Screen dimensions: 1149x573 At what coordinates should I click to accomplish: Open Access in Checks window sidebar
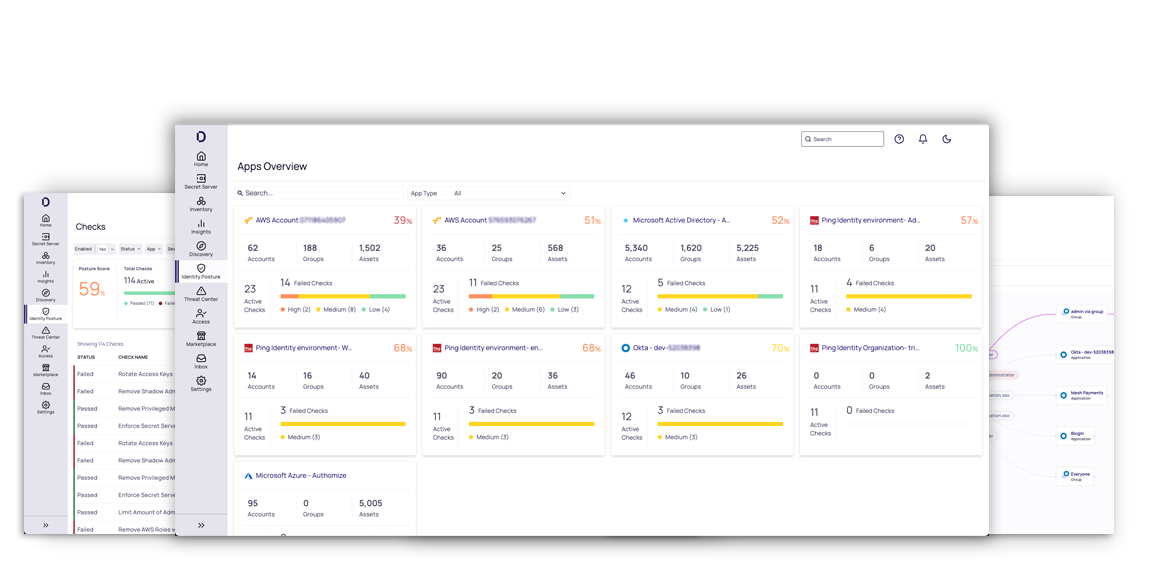pyautogui.click(x=45, y=351)
